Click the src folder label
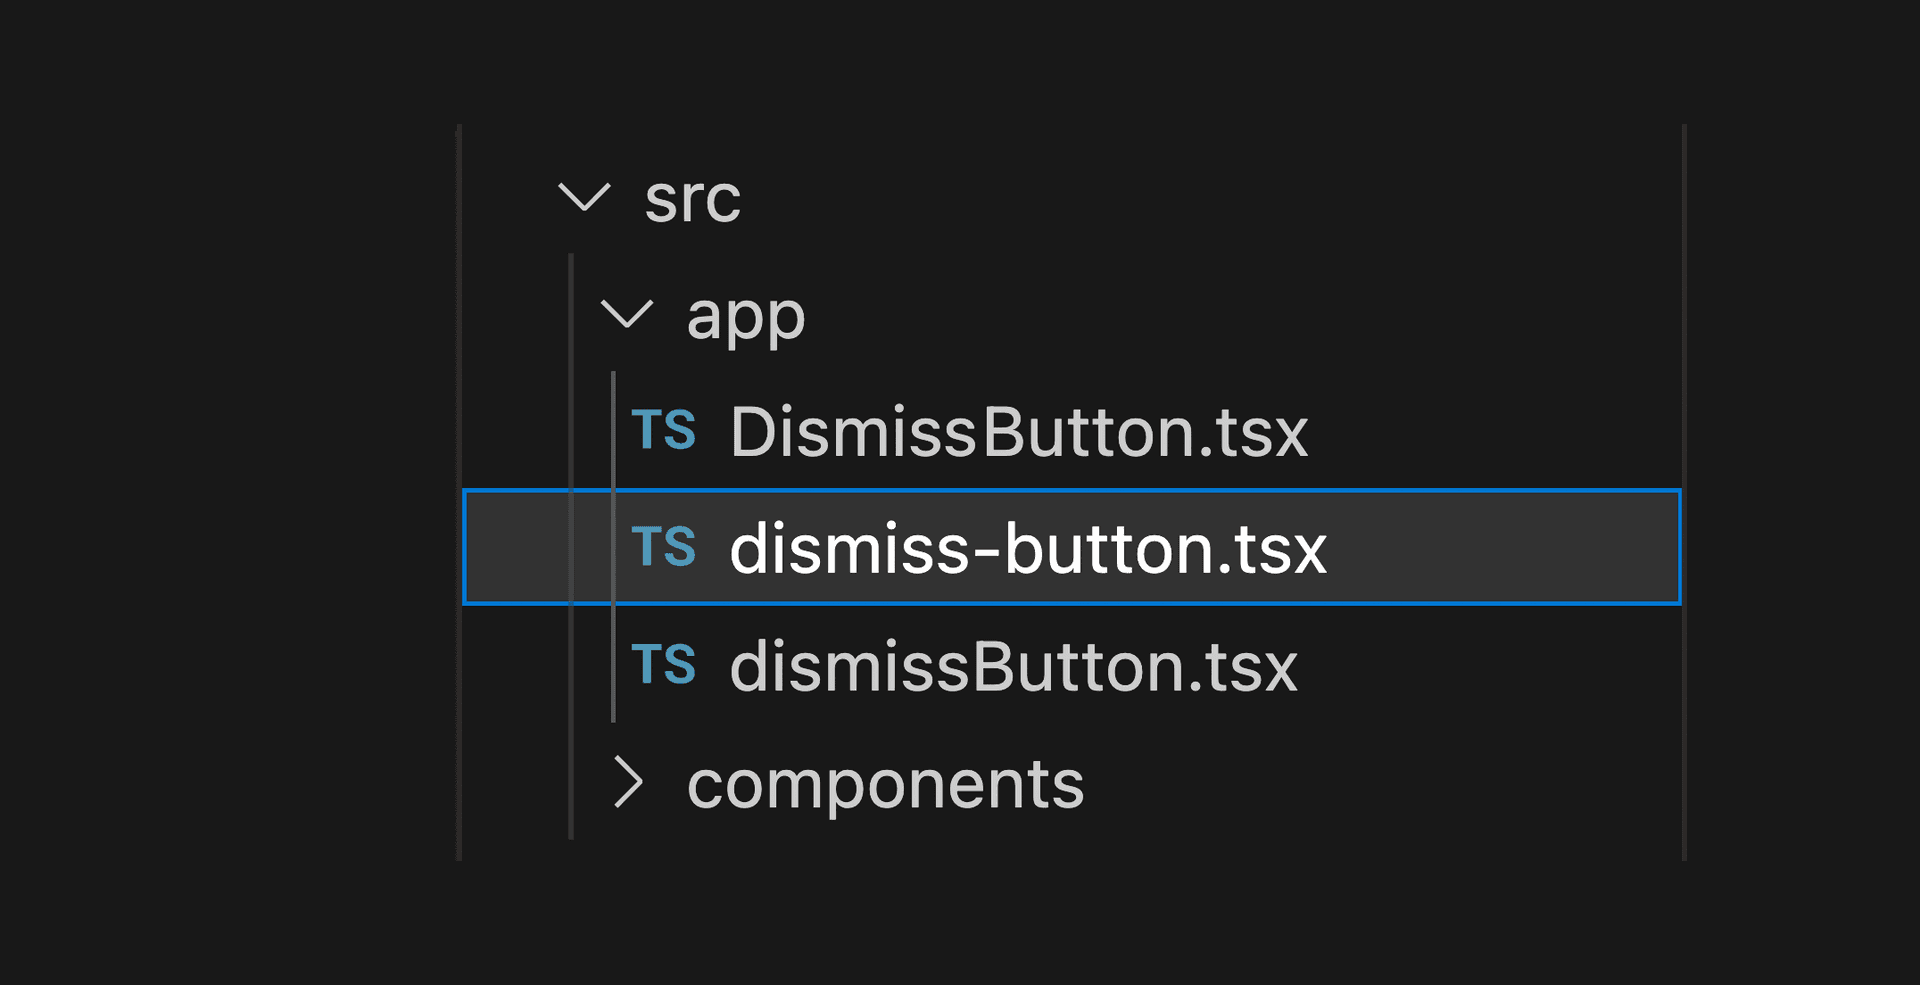 [692, 200]
